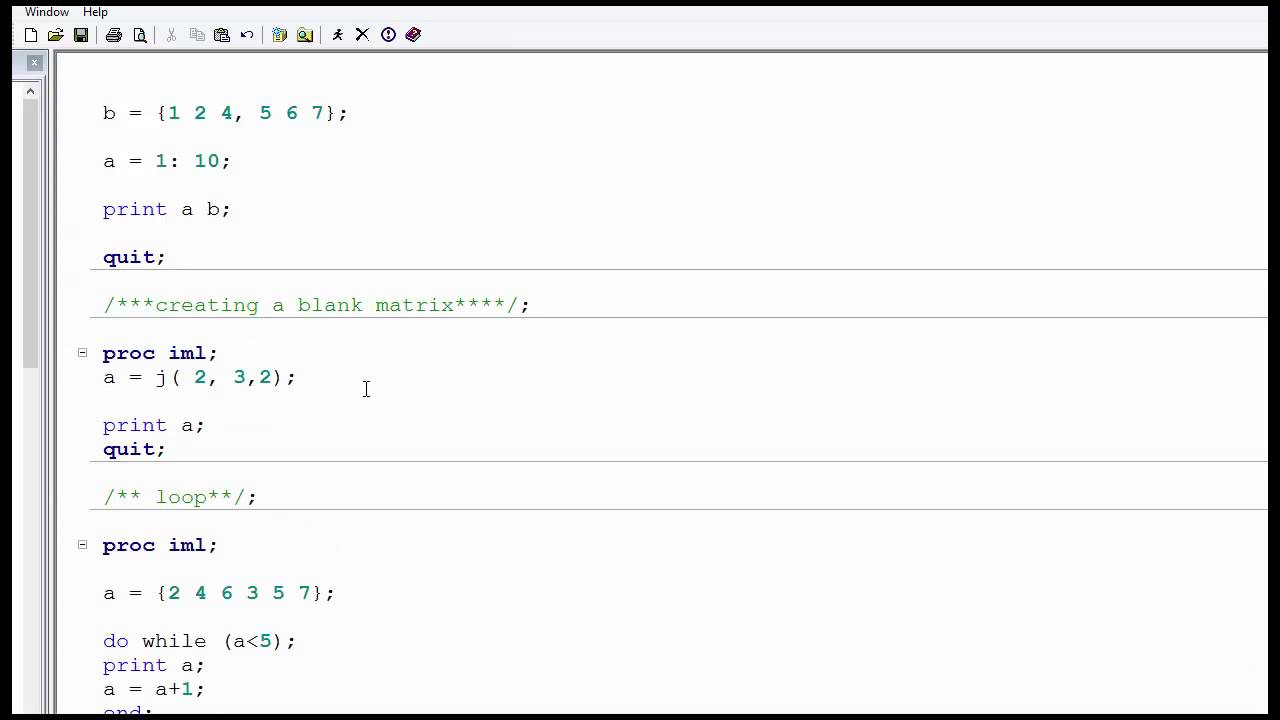The image size is (1280, 720).
Task: Click the 'do while (a<5);' line
Action: [199, 641]
